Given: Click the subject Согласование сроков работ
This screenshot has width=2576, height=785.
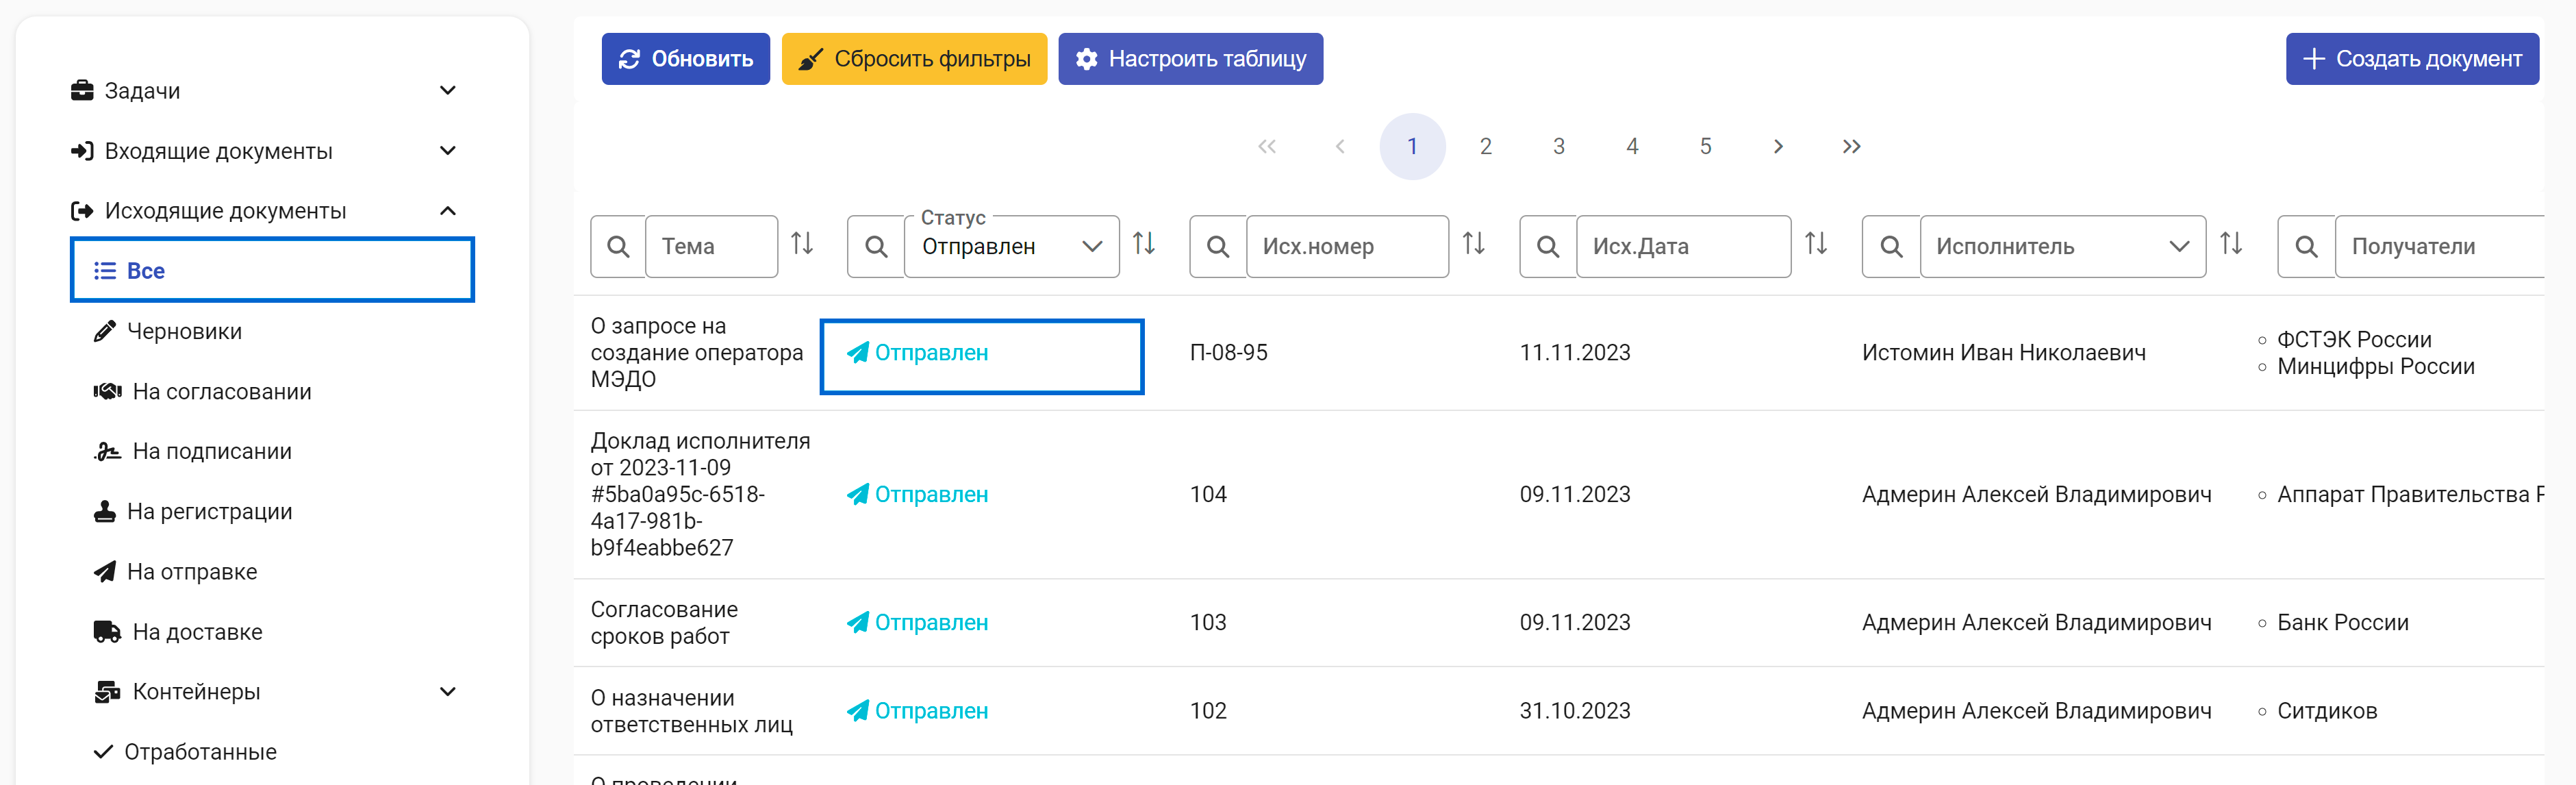Looking at the screenshot, I should 664,623.
